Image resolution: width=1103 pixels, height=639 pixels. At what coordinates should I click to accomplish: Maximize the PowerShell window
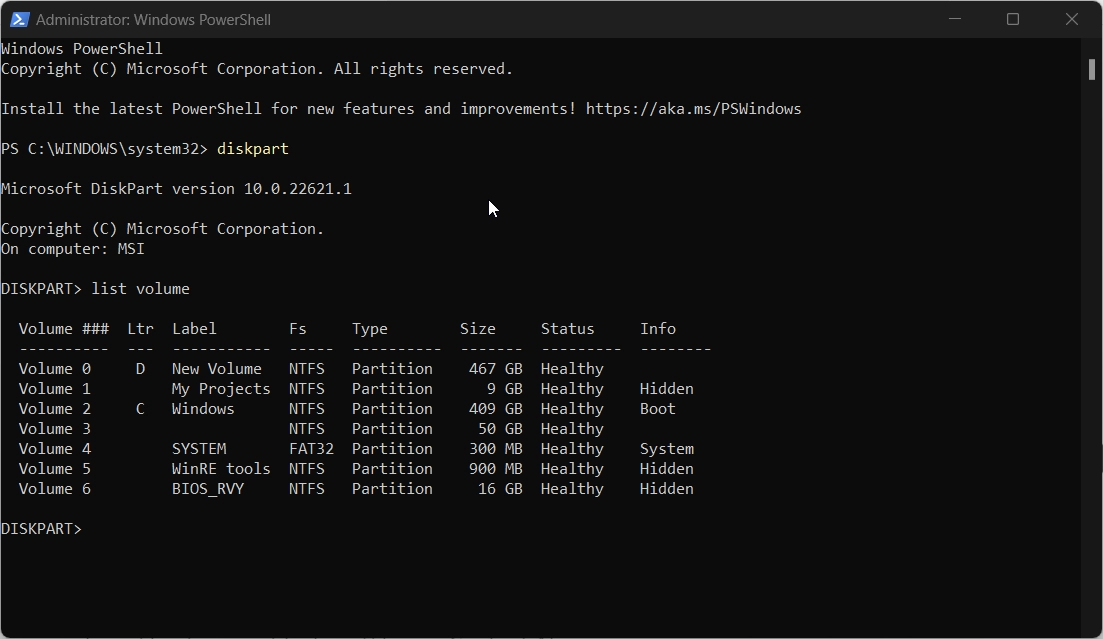1013,19
